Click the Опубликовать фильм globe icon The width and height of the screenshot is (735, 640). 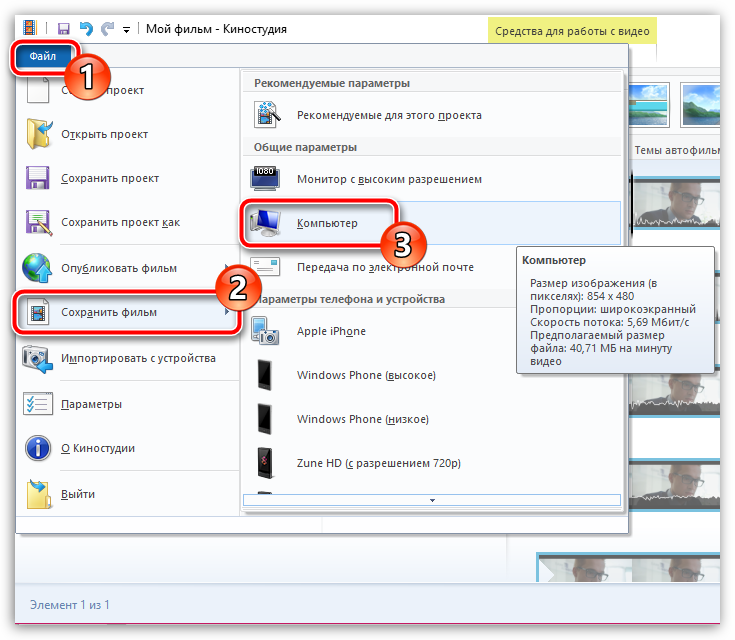pos(38,268)
